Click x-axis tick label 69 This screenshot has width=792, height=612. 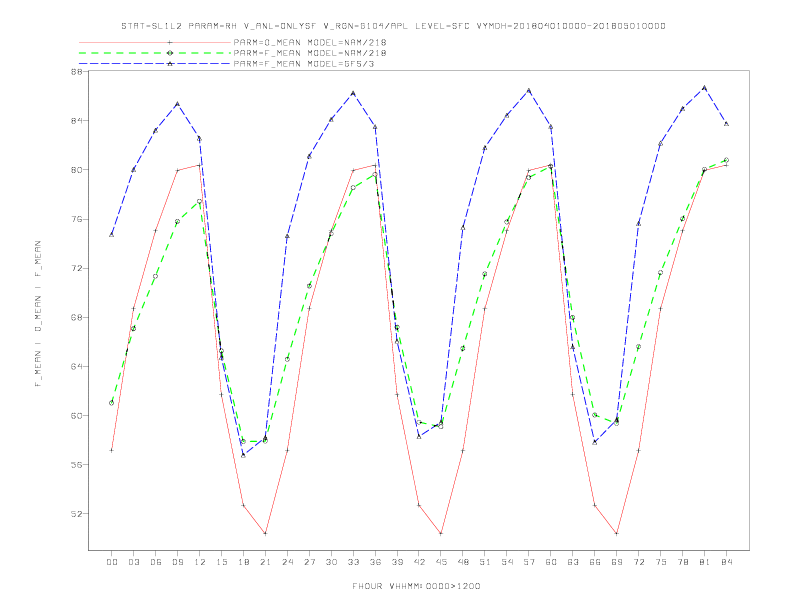coord(617,562)
